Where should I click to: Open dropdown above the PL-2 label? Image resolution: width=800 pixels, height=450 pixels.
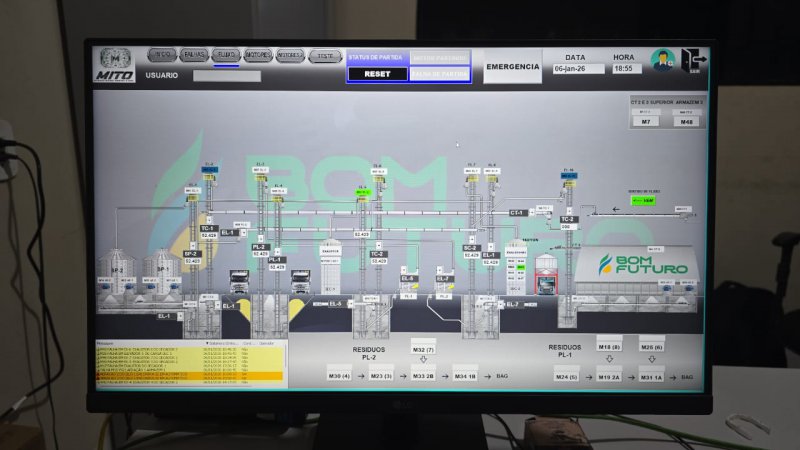[261, 238]
